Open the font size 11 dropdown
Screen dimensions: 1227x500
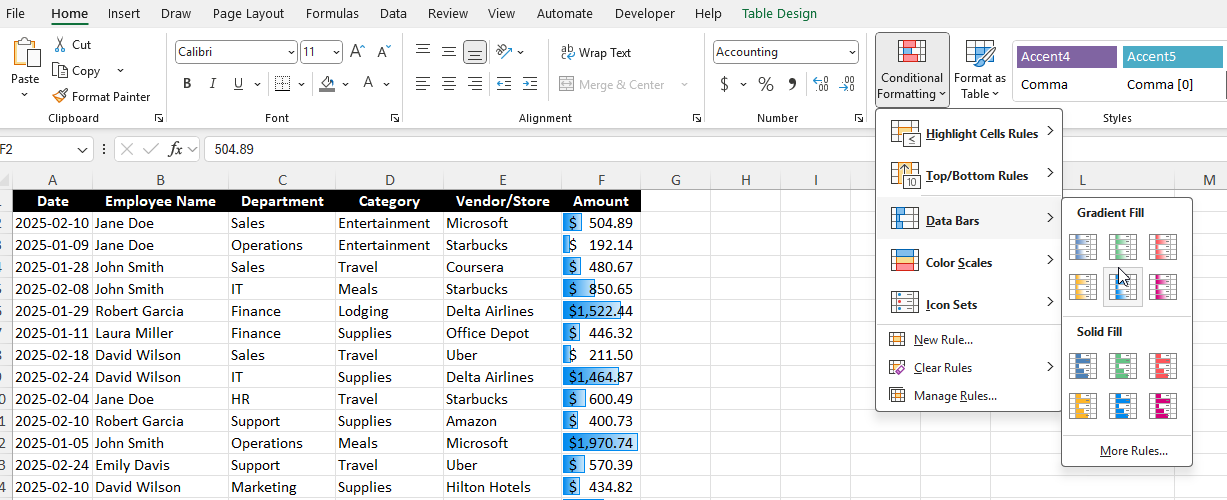pyautogui.click(x=336, y=52)
